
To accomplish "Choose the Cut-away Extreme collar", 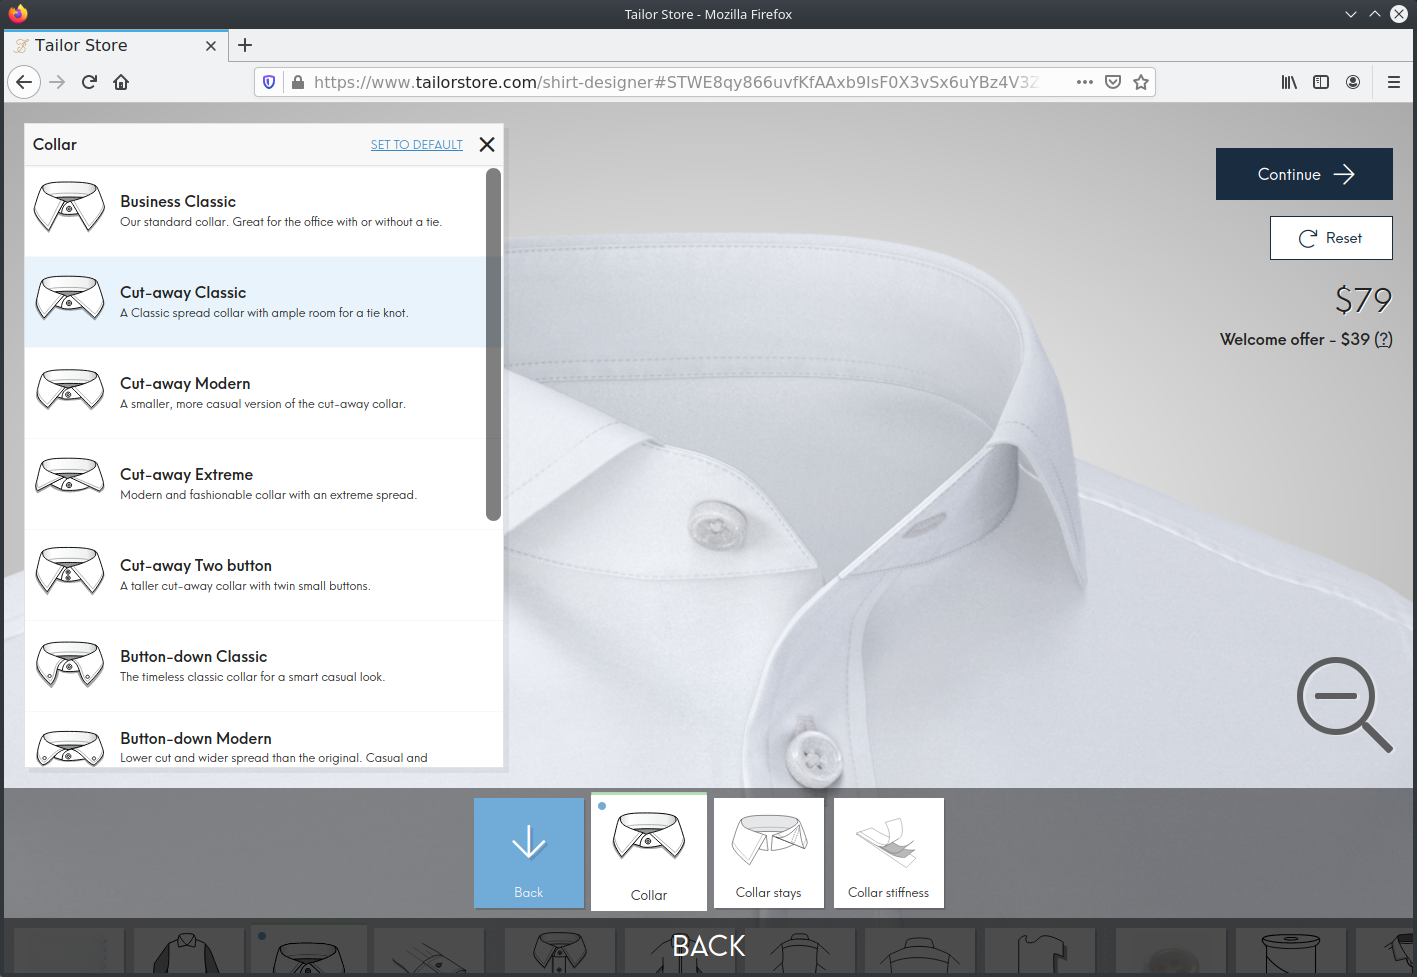I will 255,484.
